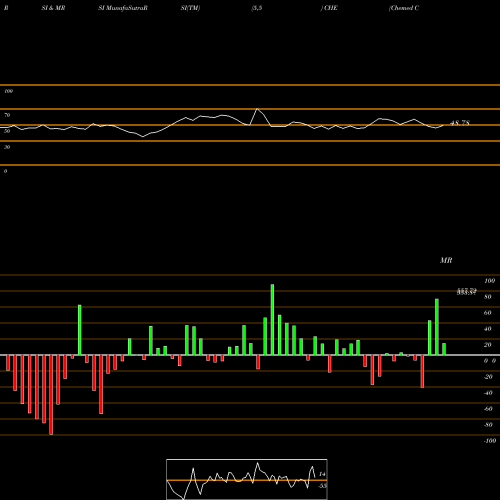The height and width of the screenshot is (500, 500).
Task: Click the 70 level label on RSI axis
Action: coord(7,115)
